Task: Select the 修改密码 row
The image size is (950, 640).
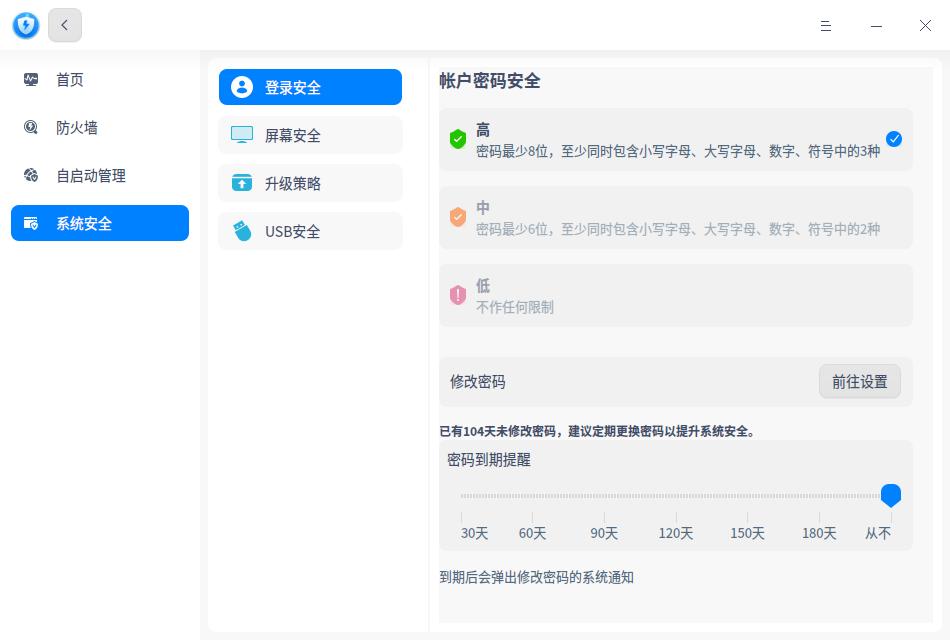Action: tap(478, 381)
